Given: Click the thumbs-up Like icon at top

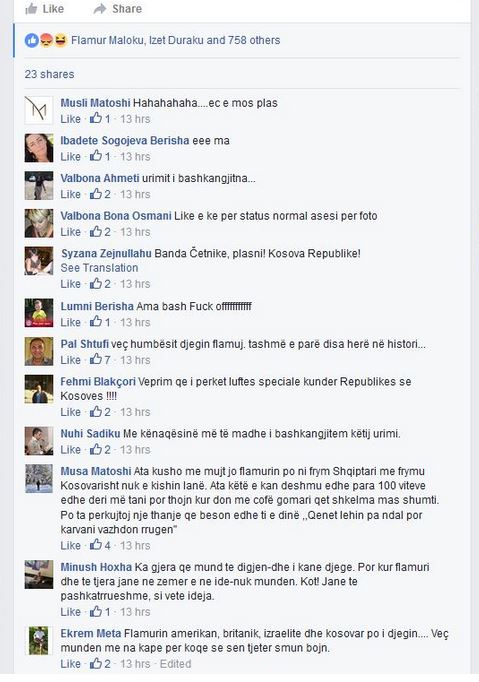Looking at the screenshot, I should point(31,9).
